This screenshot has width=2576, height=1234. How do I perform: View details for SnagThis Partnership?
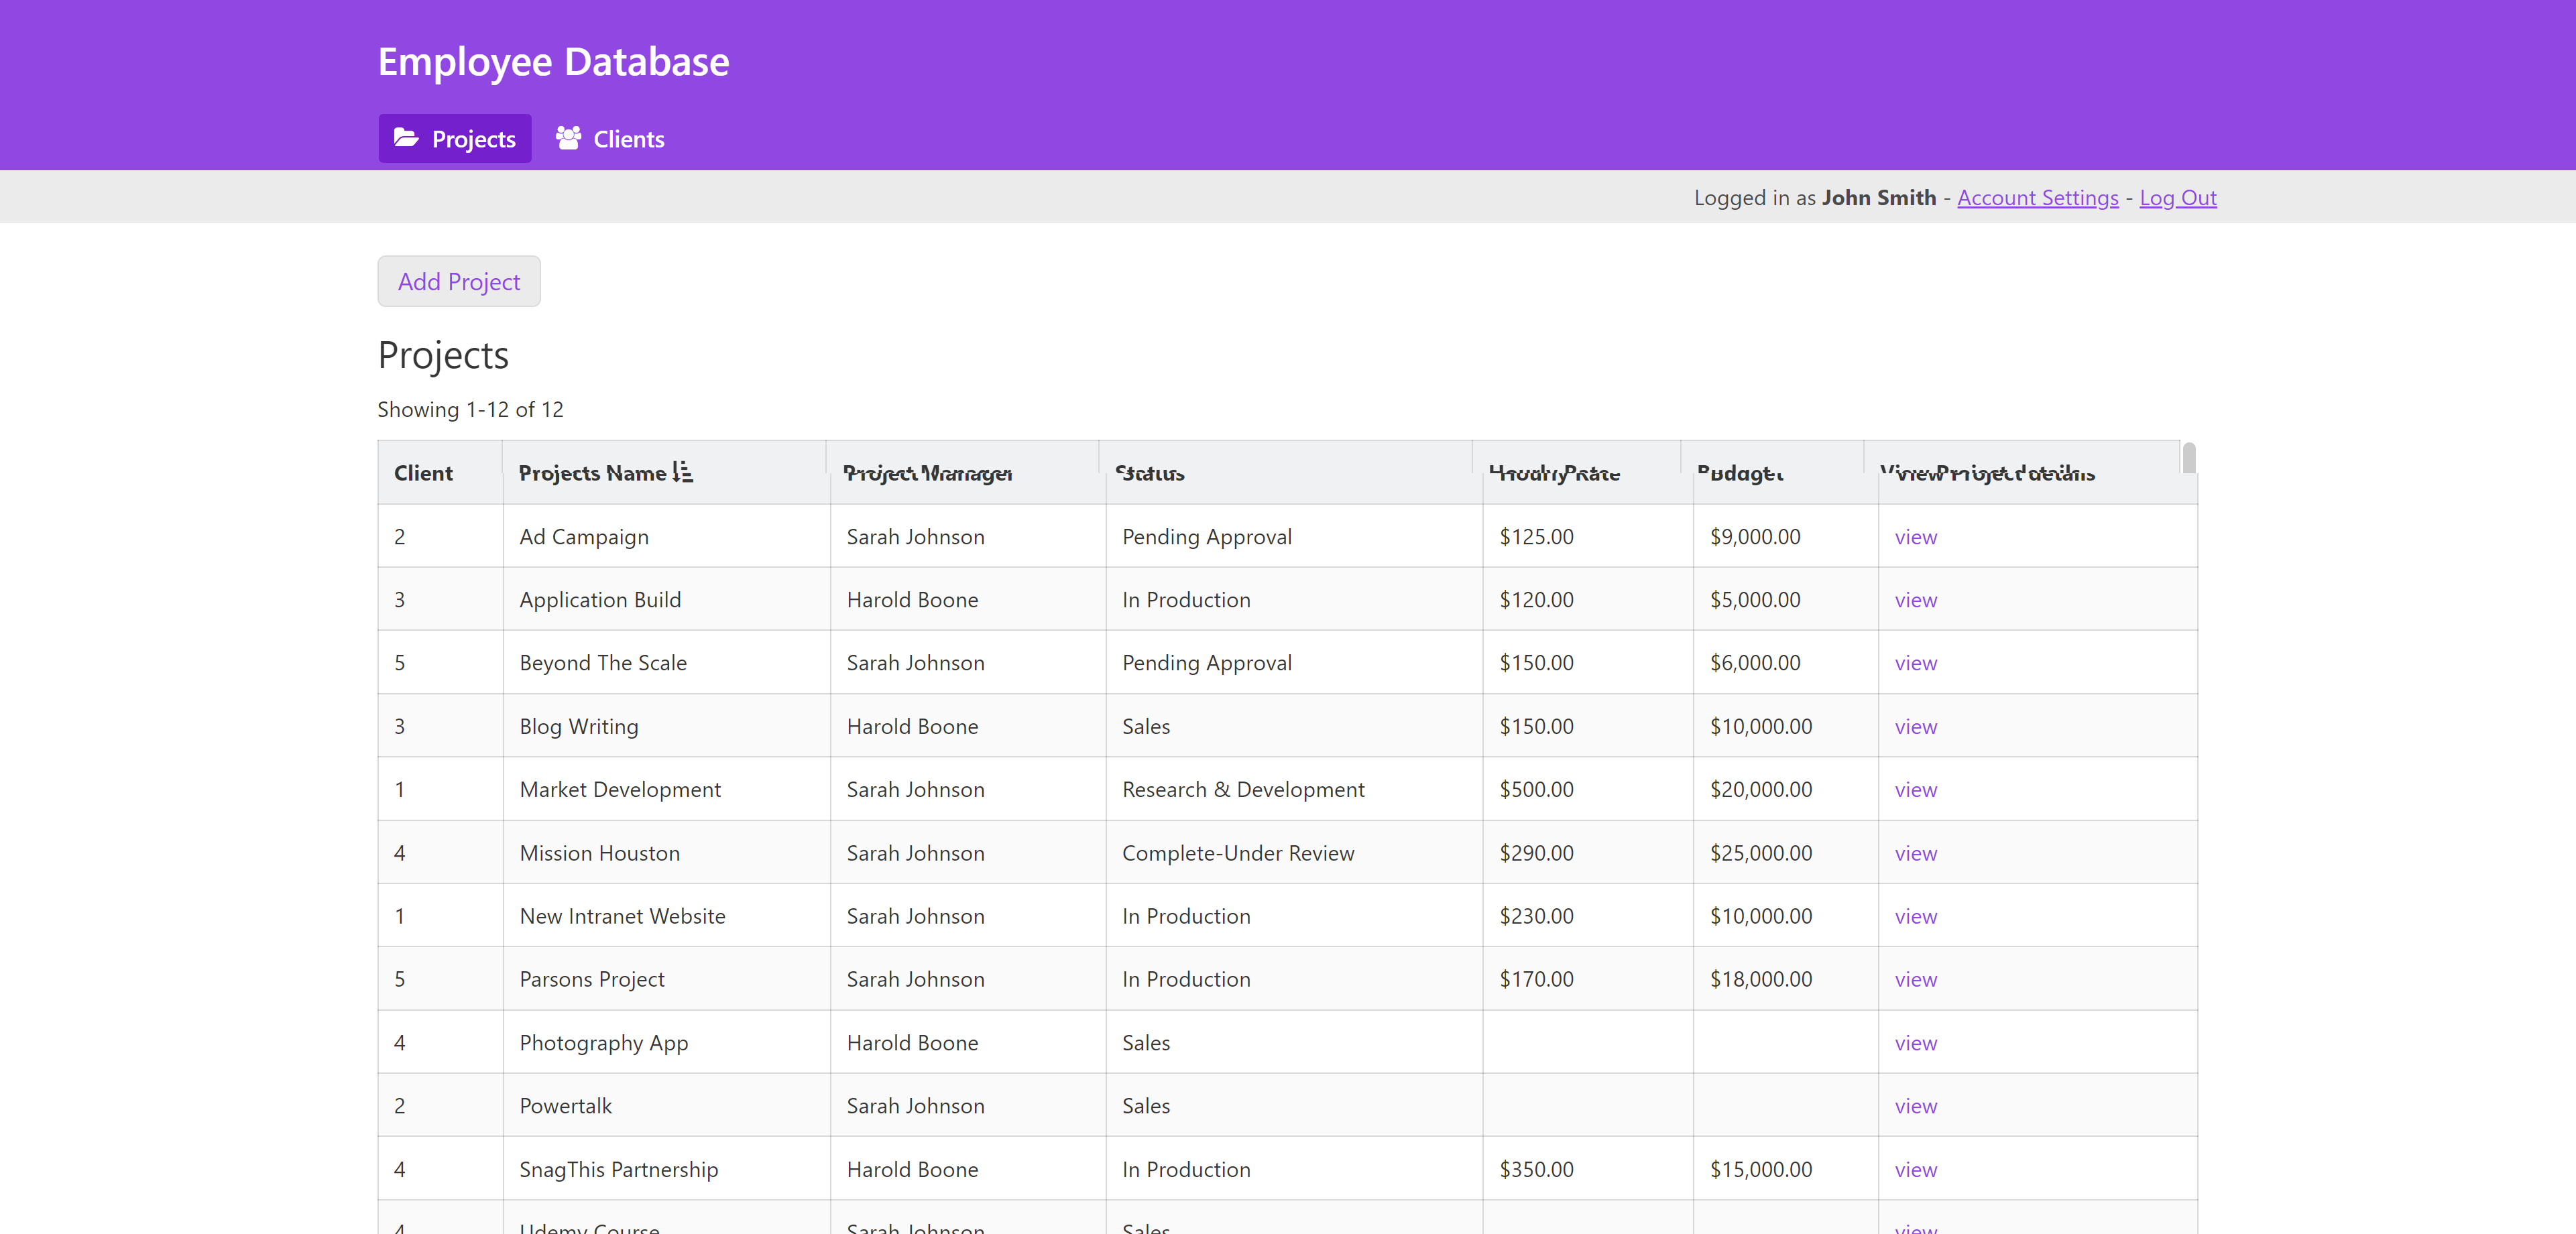coord(1916,1170)
